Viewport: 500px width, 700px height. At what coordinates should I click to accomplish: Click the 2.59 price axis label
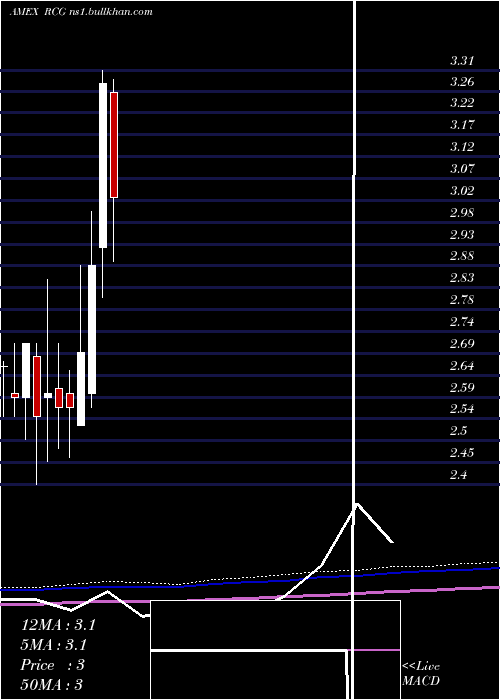click(462, 387)
